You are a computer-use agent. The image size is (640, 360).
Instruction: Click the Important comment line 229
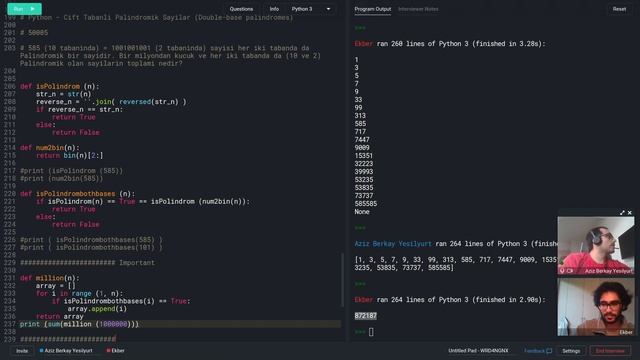(x=87, y=263)
